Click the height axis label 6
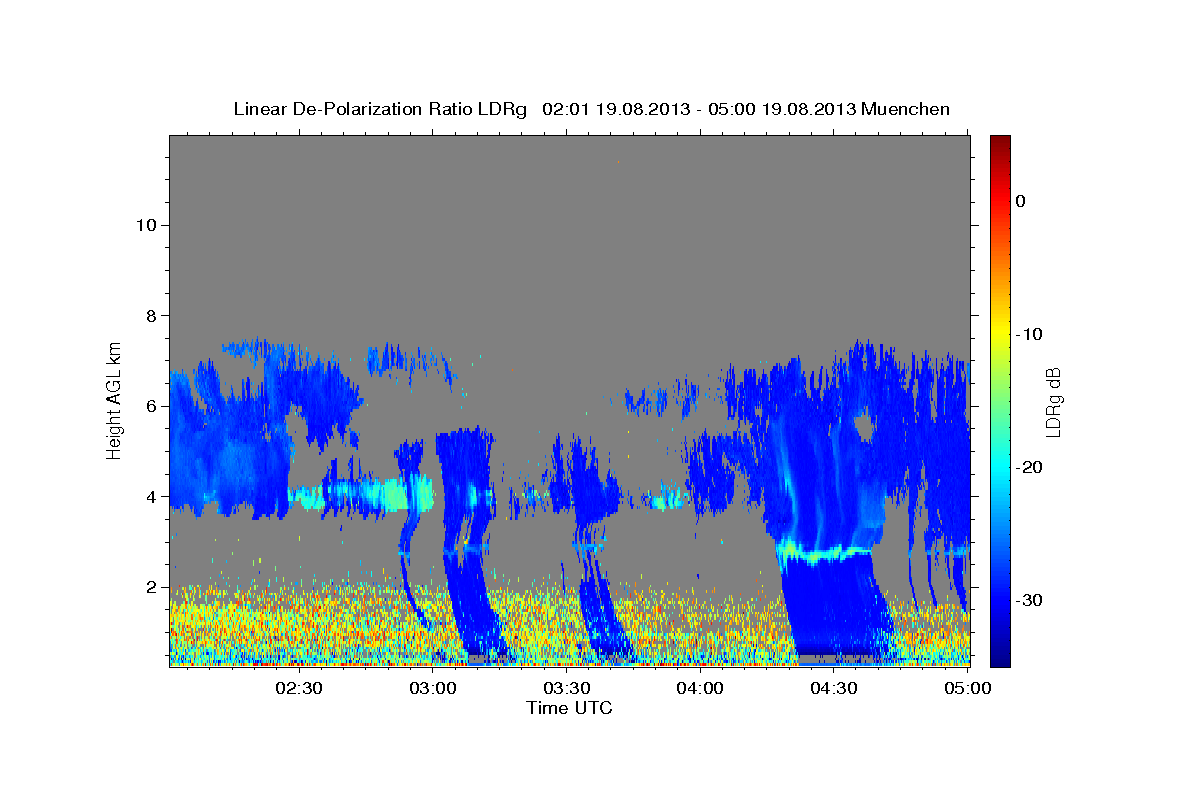 click(150, 406)
